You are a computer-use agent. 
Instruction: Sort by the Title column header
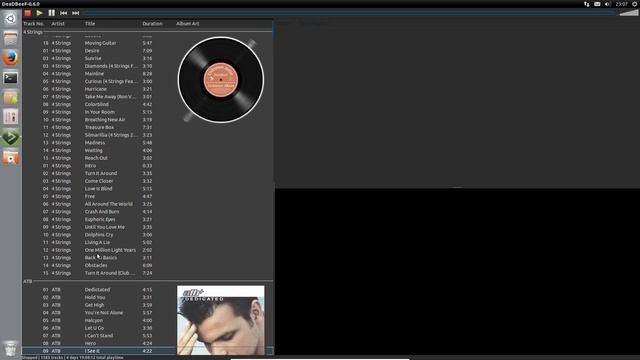tap(90, 24)
